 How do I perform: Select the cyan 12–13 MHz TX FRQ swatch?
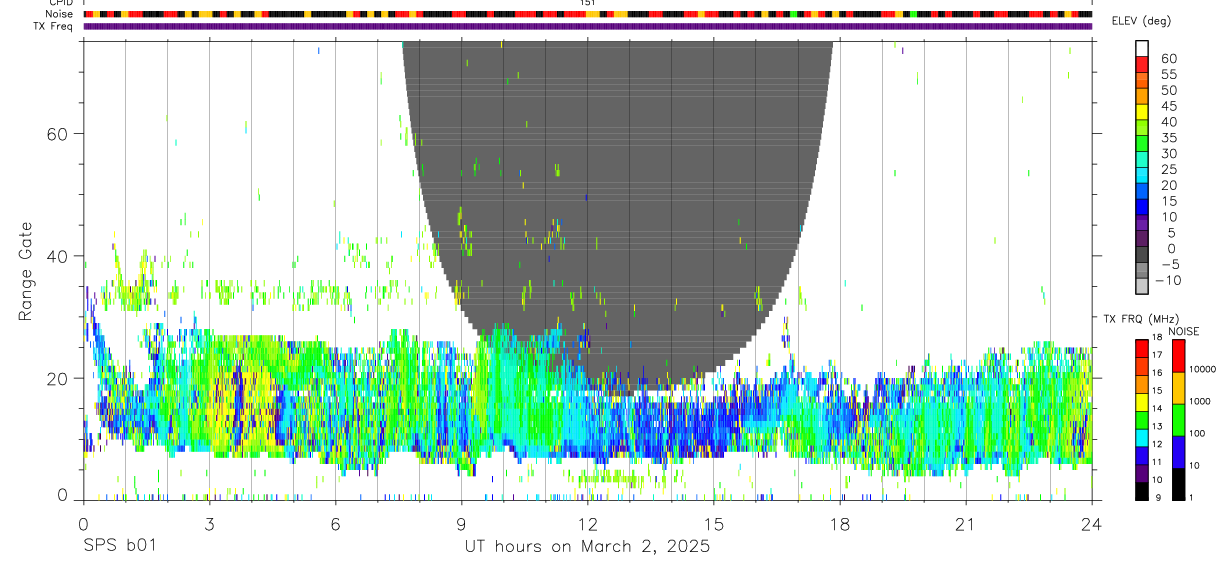point(1142,437)
